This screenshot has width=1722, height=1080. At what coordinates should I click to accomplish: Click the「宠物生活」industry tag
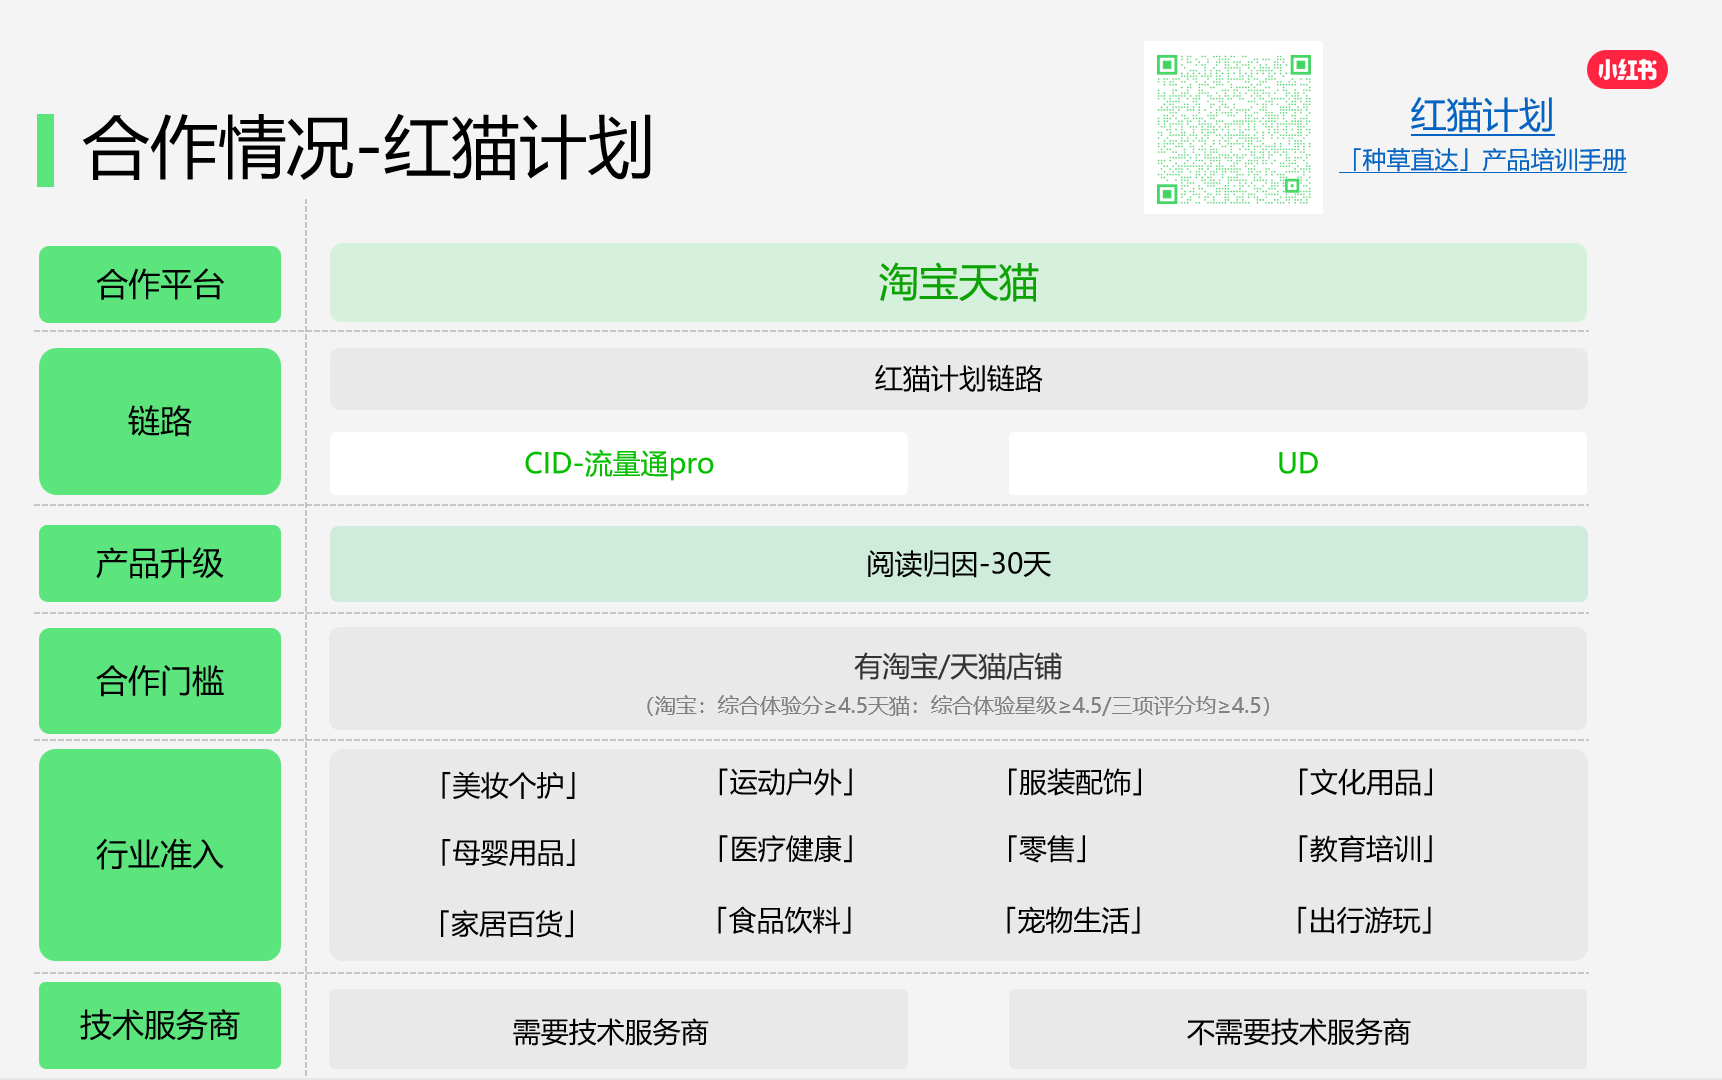tap(1074, 920)
